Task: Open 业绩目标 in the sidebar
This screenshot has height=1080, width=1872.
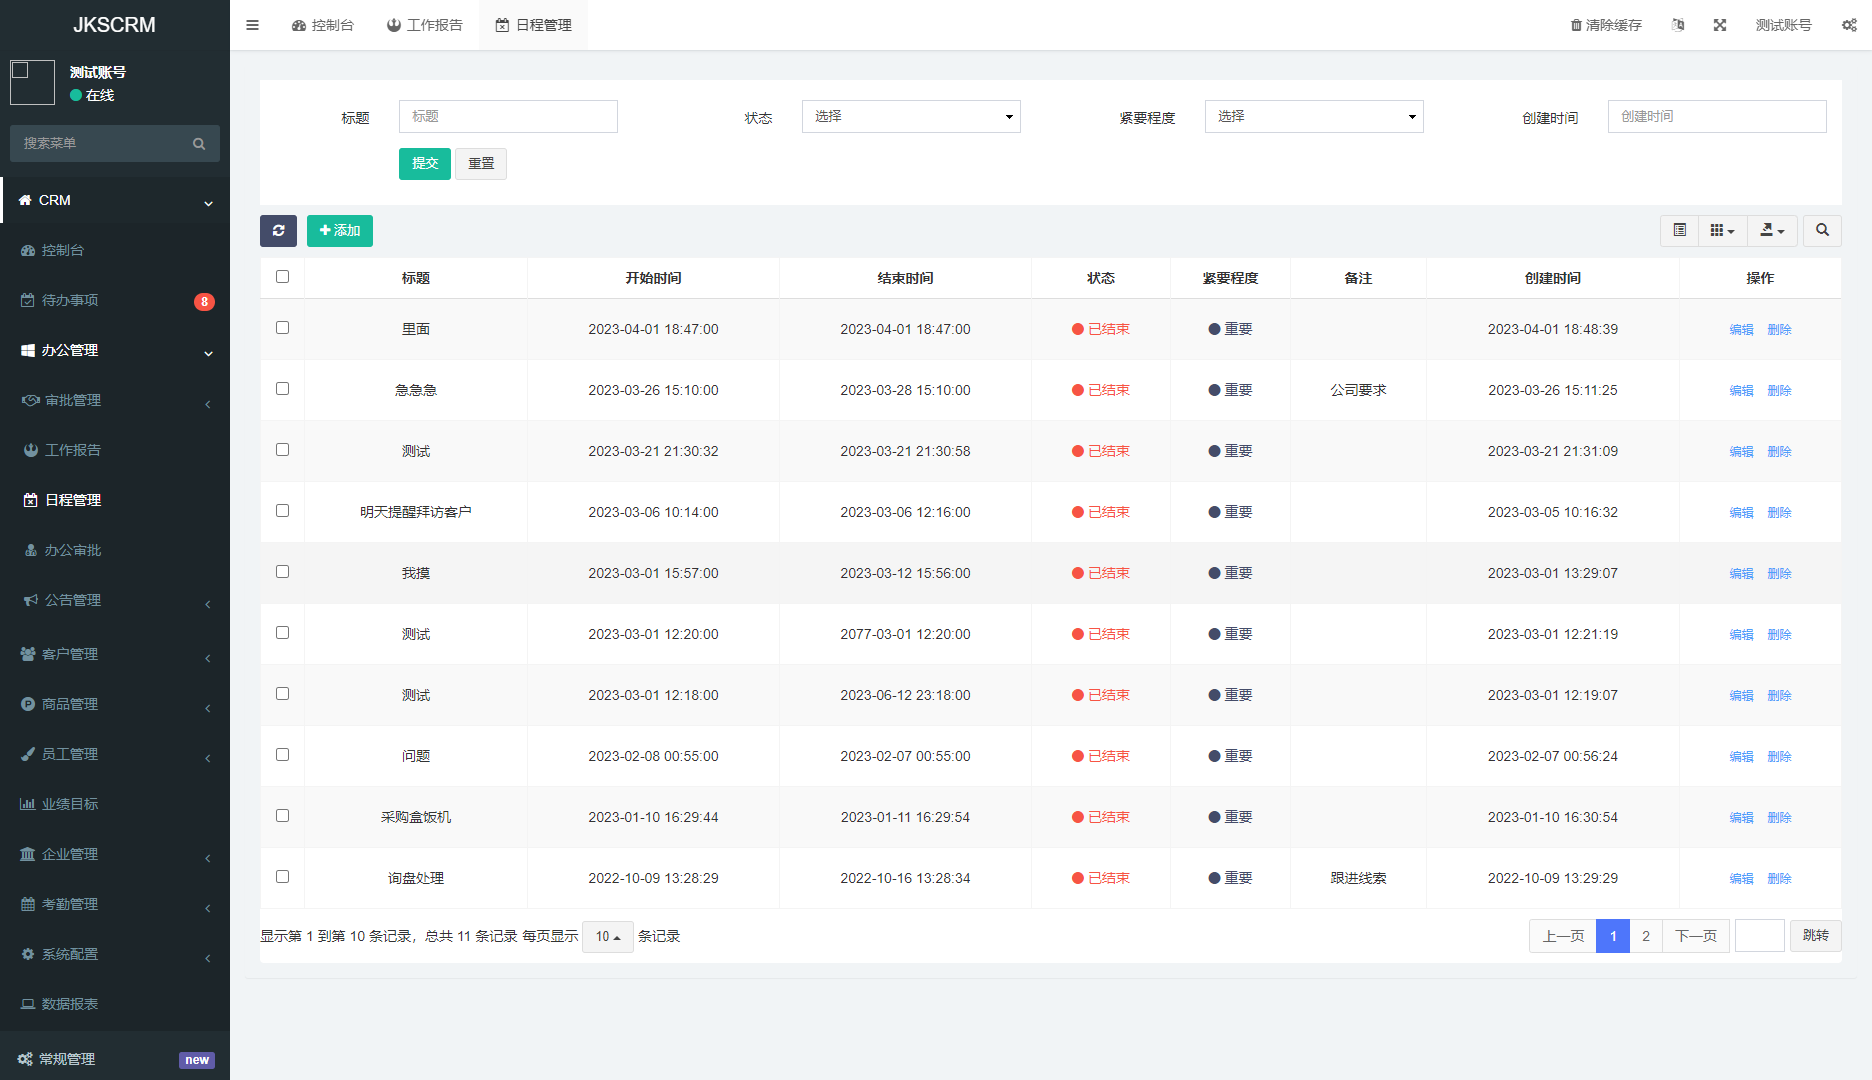Action: pyautogui.click(x=115, y=804)
